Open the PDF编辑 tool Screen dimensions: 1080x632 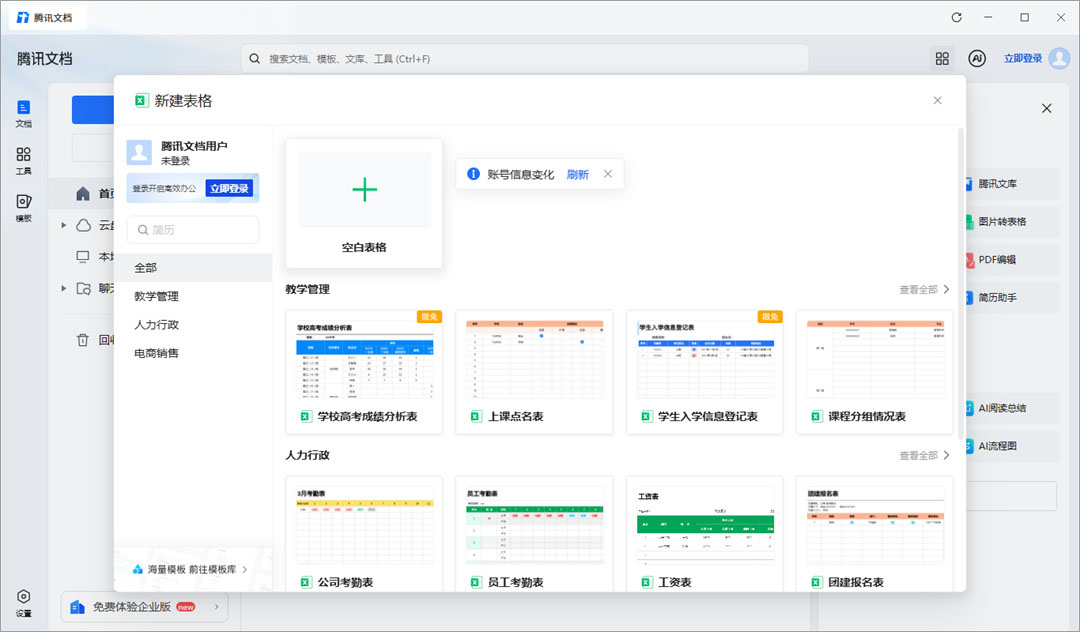[1011, 260]
